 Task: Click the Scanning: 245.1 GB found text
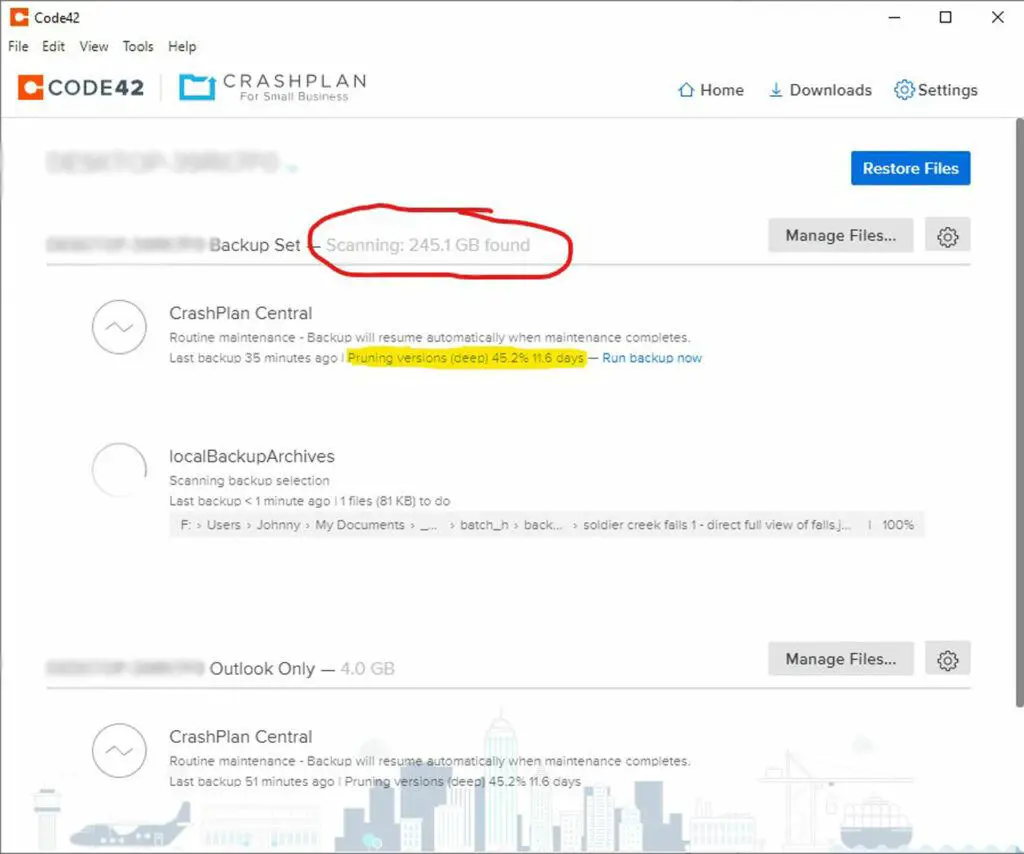pos(428,245)
